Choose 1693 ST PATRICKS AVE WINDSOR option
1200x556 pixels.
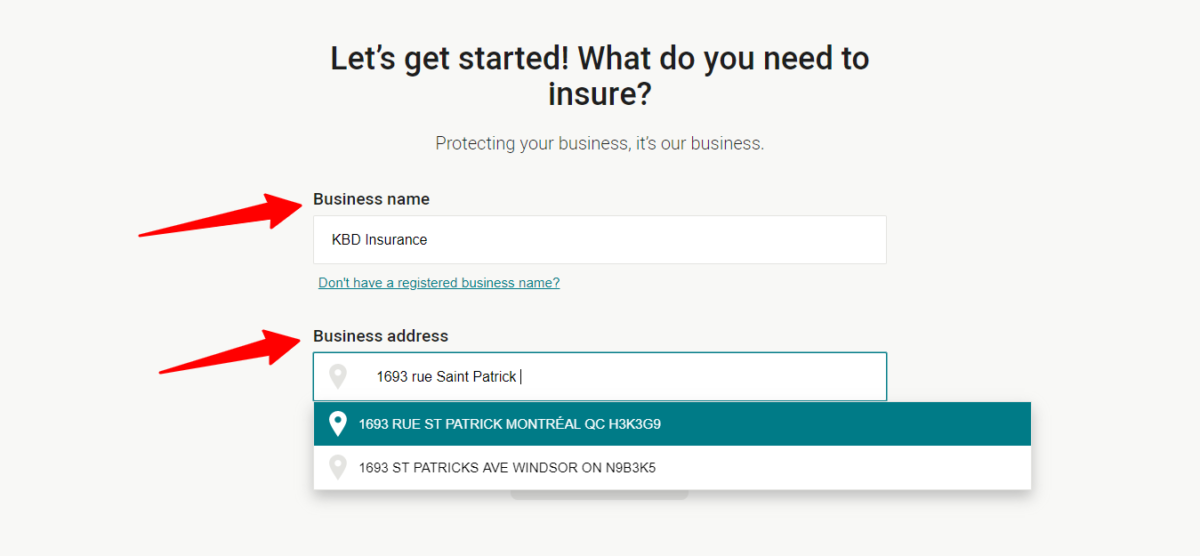tap(672, 467)
